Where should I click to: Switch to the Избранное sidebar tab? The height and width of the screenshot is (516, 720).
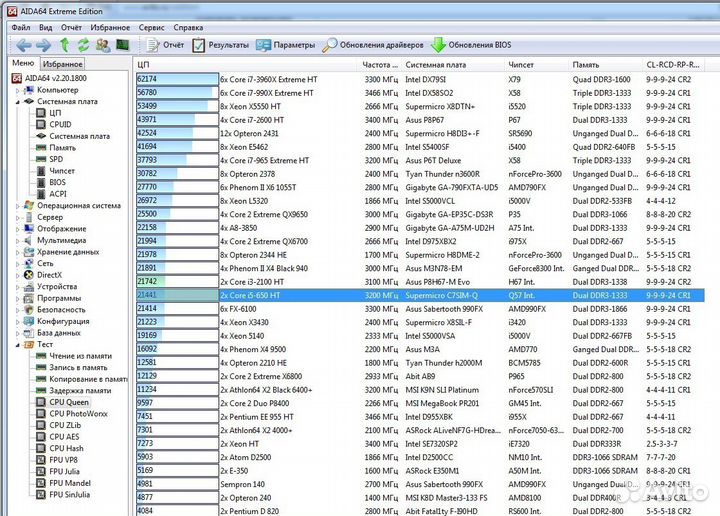click(62, 64)
